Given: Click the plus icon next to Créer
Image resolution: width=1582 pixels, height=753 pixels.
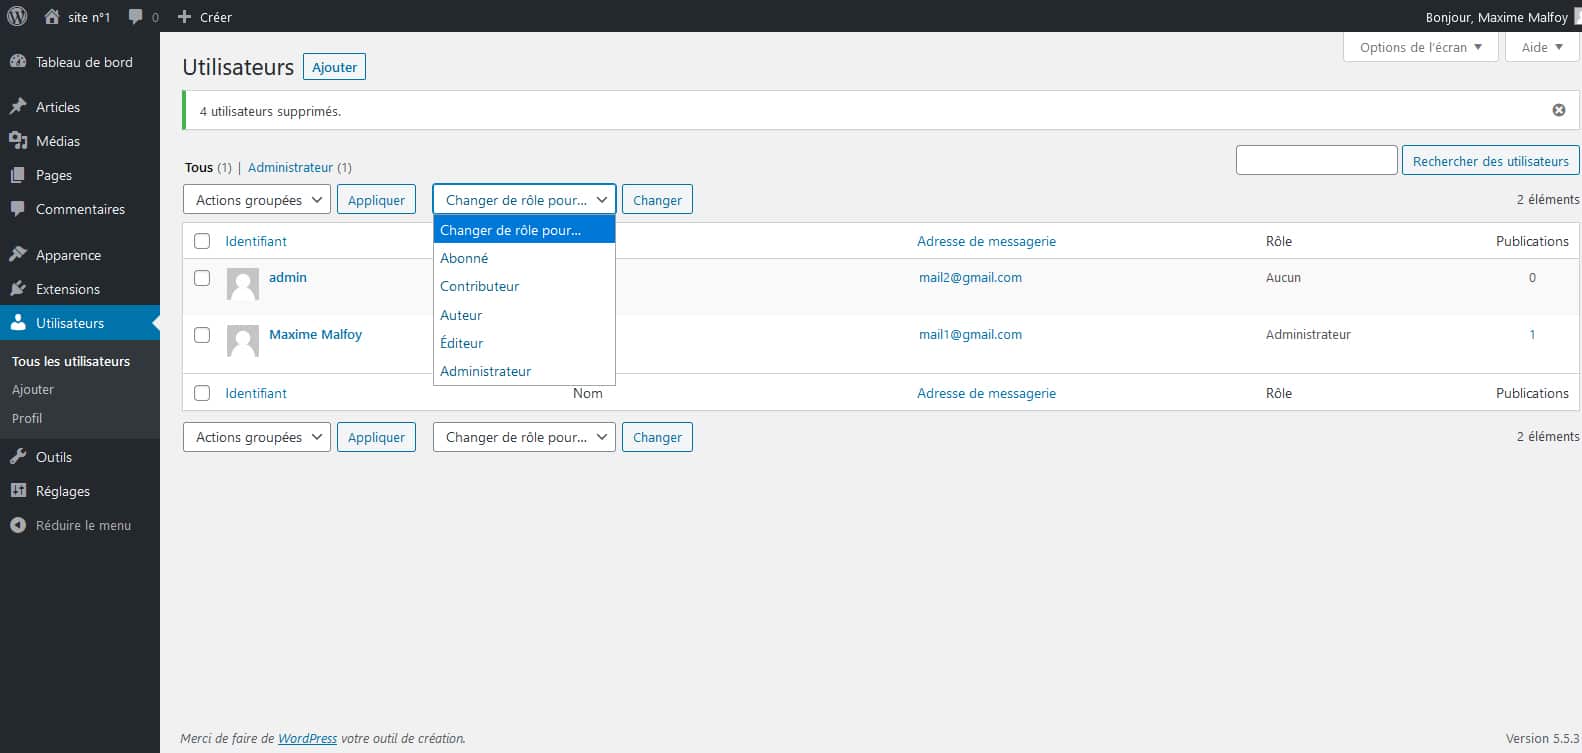Looking at the screenshot, I should [x=184, y=17].
